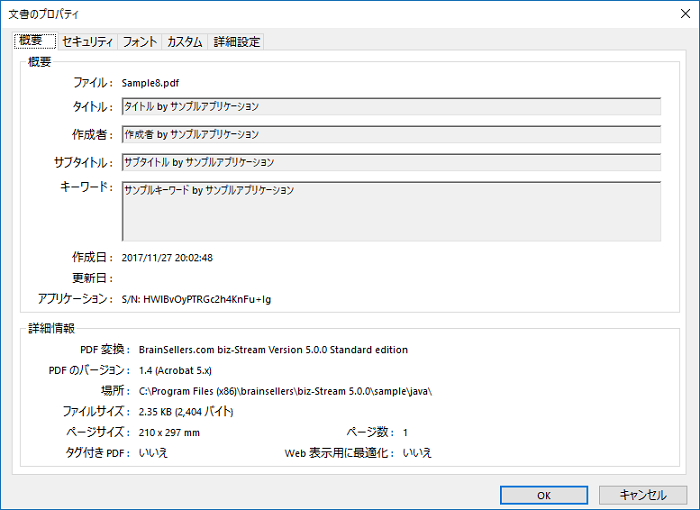Viewport: 700px width, 510px height.
Task: Click into the 作成者 field
Action: (391, 134)
